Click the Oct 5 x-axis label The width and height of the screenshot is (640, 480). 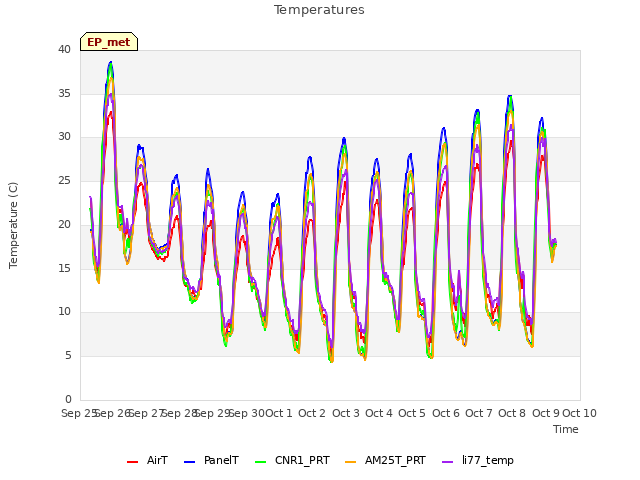412,413
